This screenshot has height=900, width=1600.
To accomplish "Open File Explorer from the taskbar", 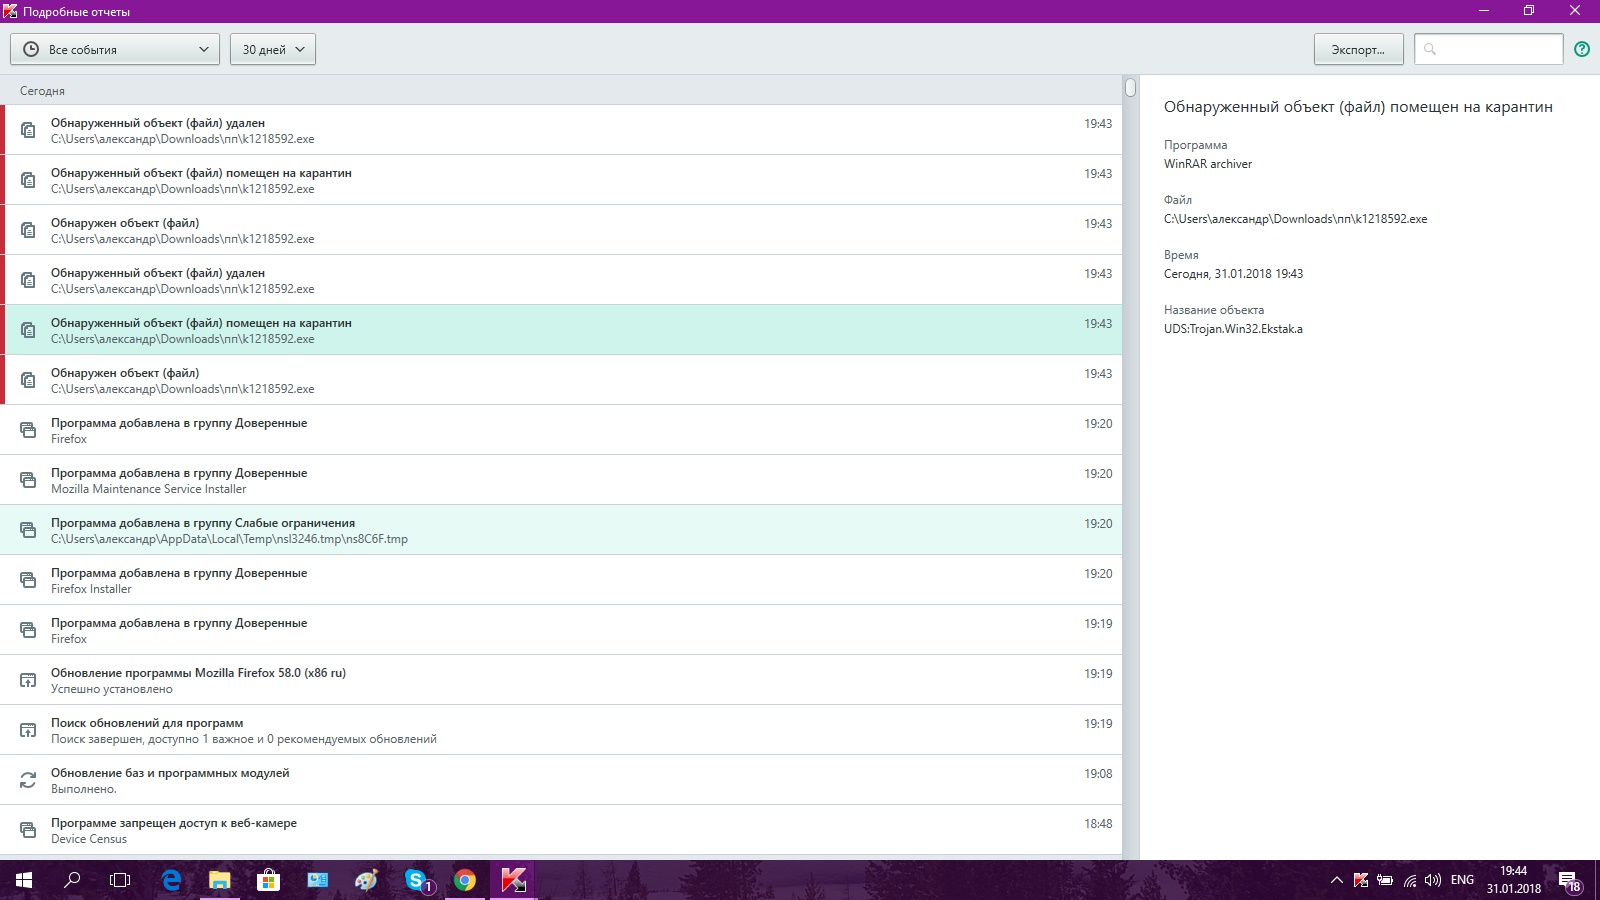I will (219, 880).
